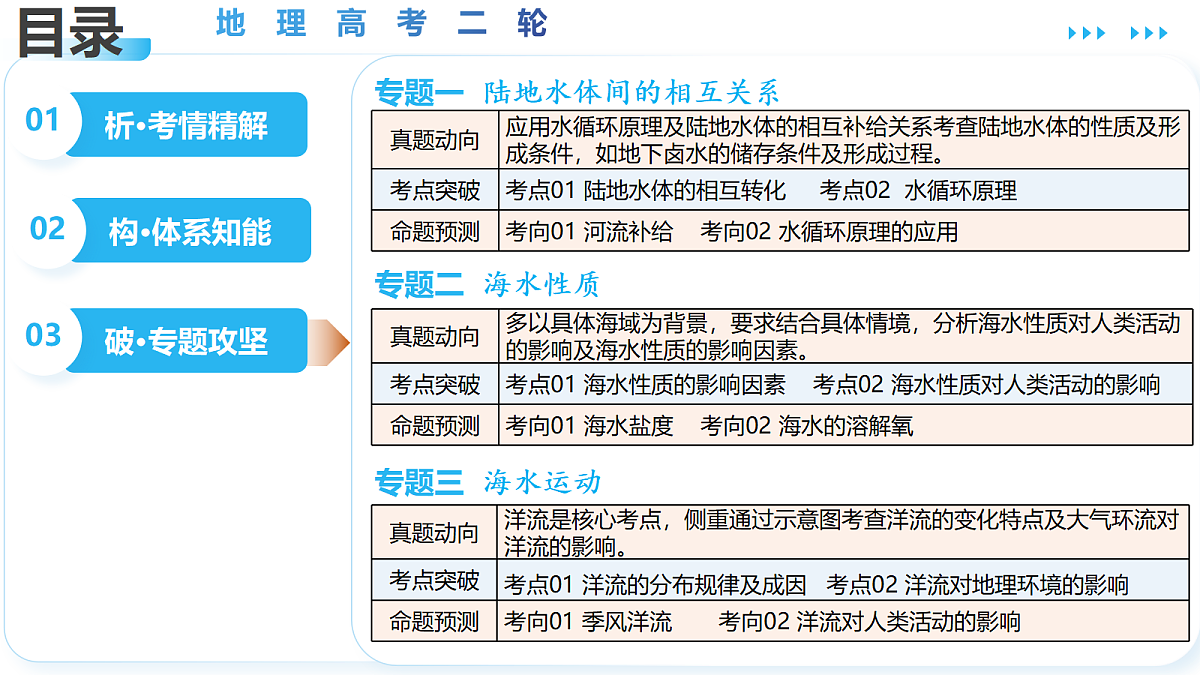Click the text starting 洋流是核心考点

click(842, 533)
